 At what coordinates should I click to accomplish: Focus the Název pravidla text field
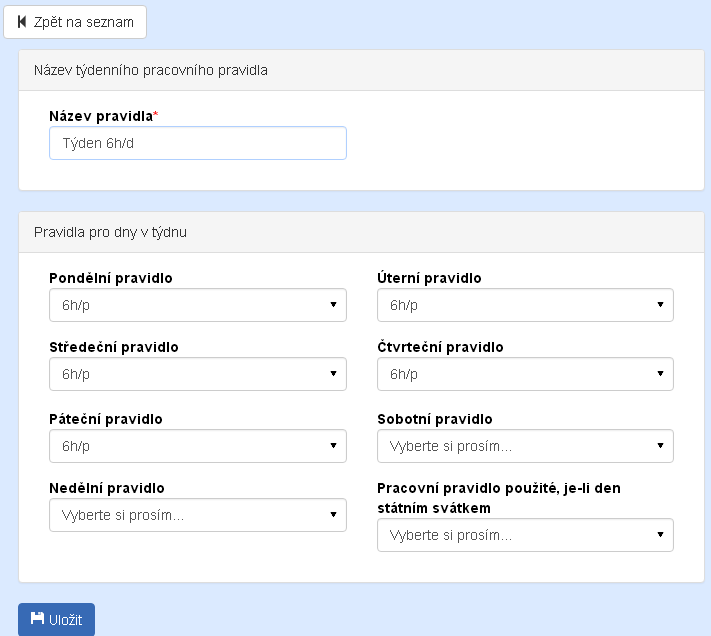pyautogui.click(x=197, y=143)
